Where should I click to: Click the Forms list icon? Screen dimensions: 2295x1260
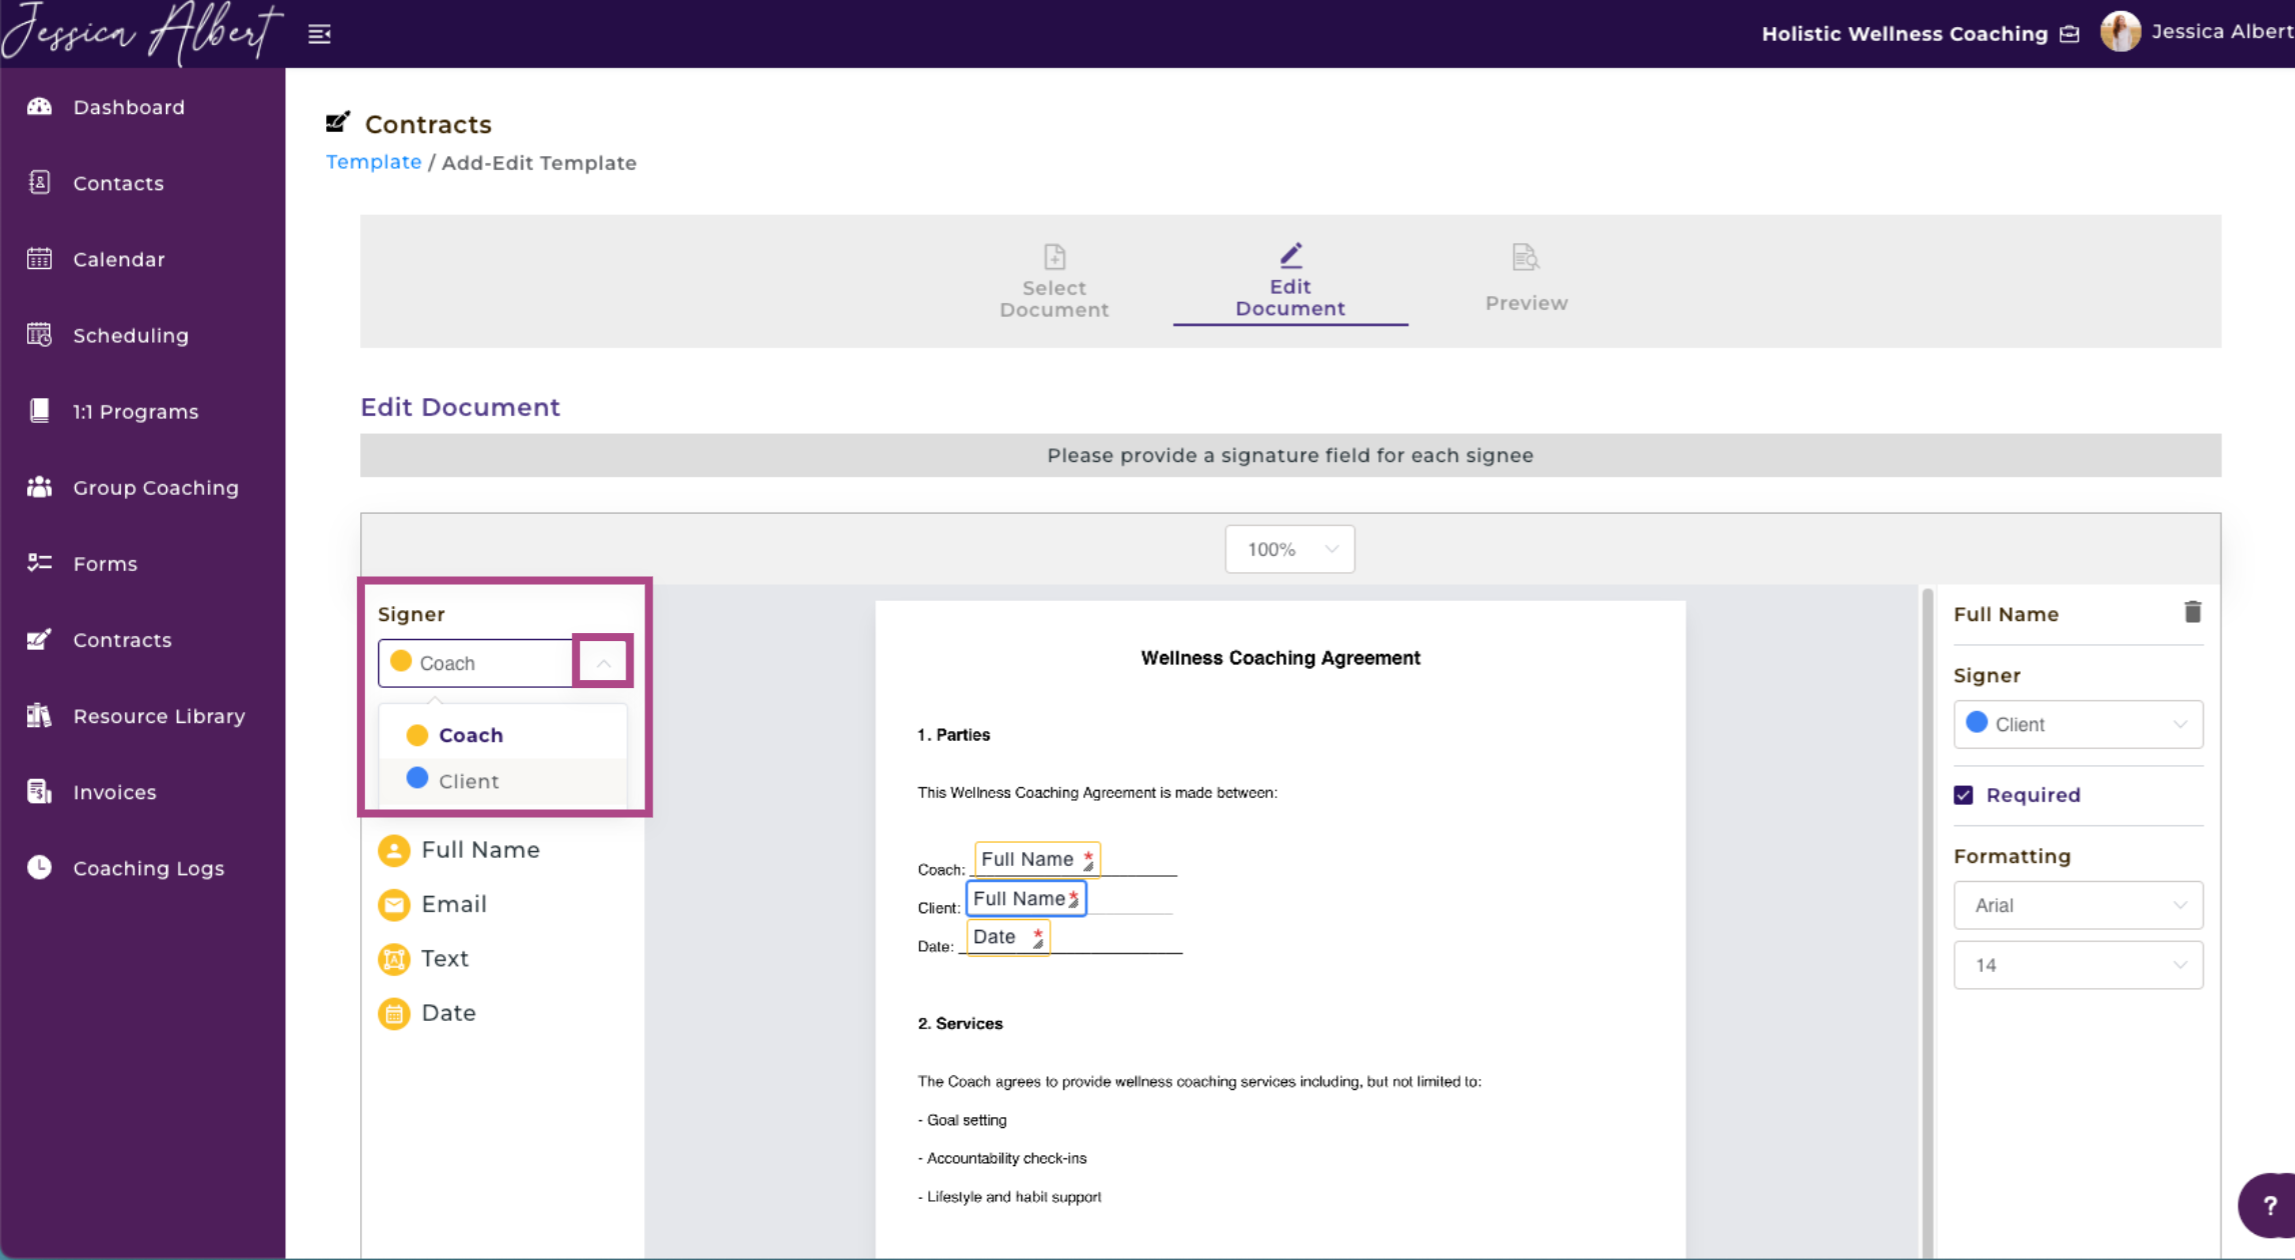pyautogui.click(x=39, y=562)
